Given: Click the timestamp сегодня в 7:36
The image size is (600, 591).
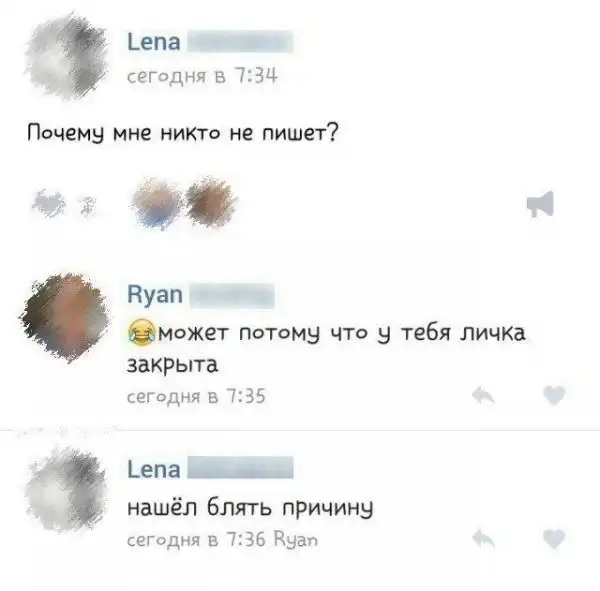Looking at the screenshot, I should [x=196, y=540].
